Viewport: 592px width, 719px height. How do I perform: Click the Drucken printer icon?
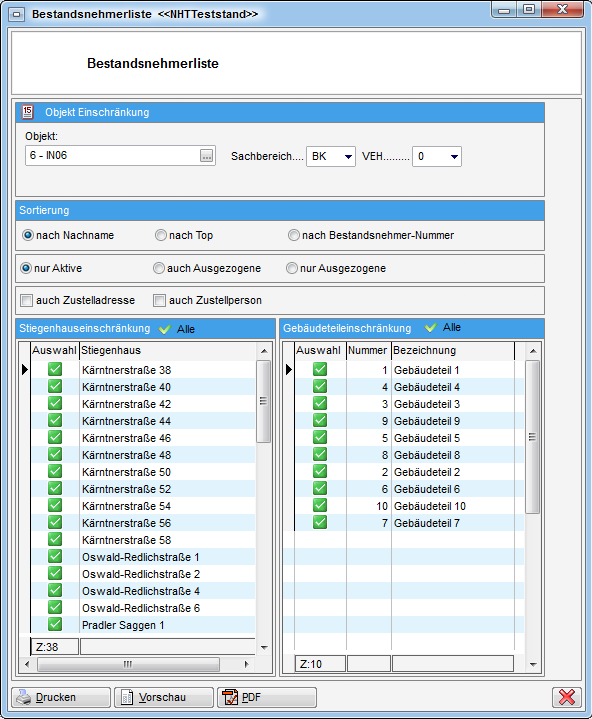click(23, 697)
